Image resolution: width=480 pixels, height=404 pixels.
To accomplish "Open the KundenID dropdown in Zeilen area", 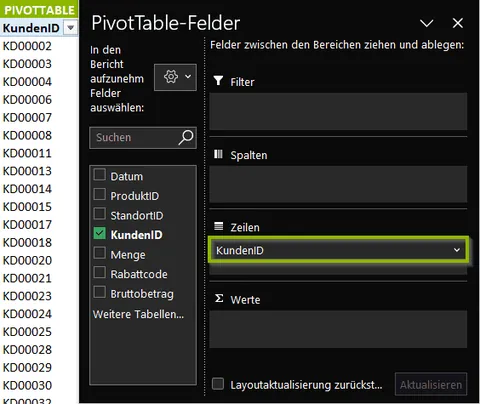I will pyautogui.click(x=457, y=250).
